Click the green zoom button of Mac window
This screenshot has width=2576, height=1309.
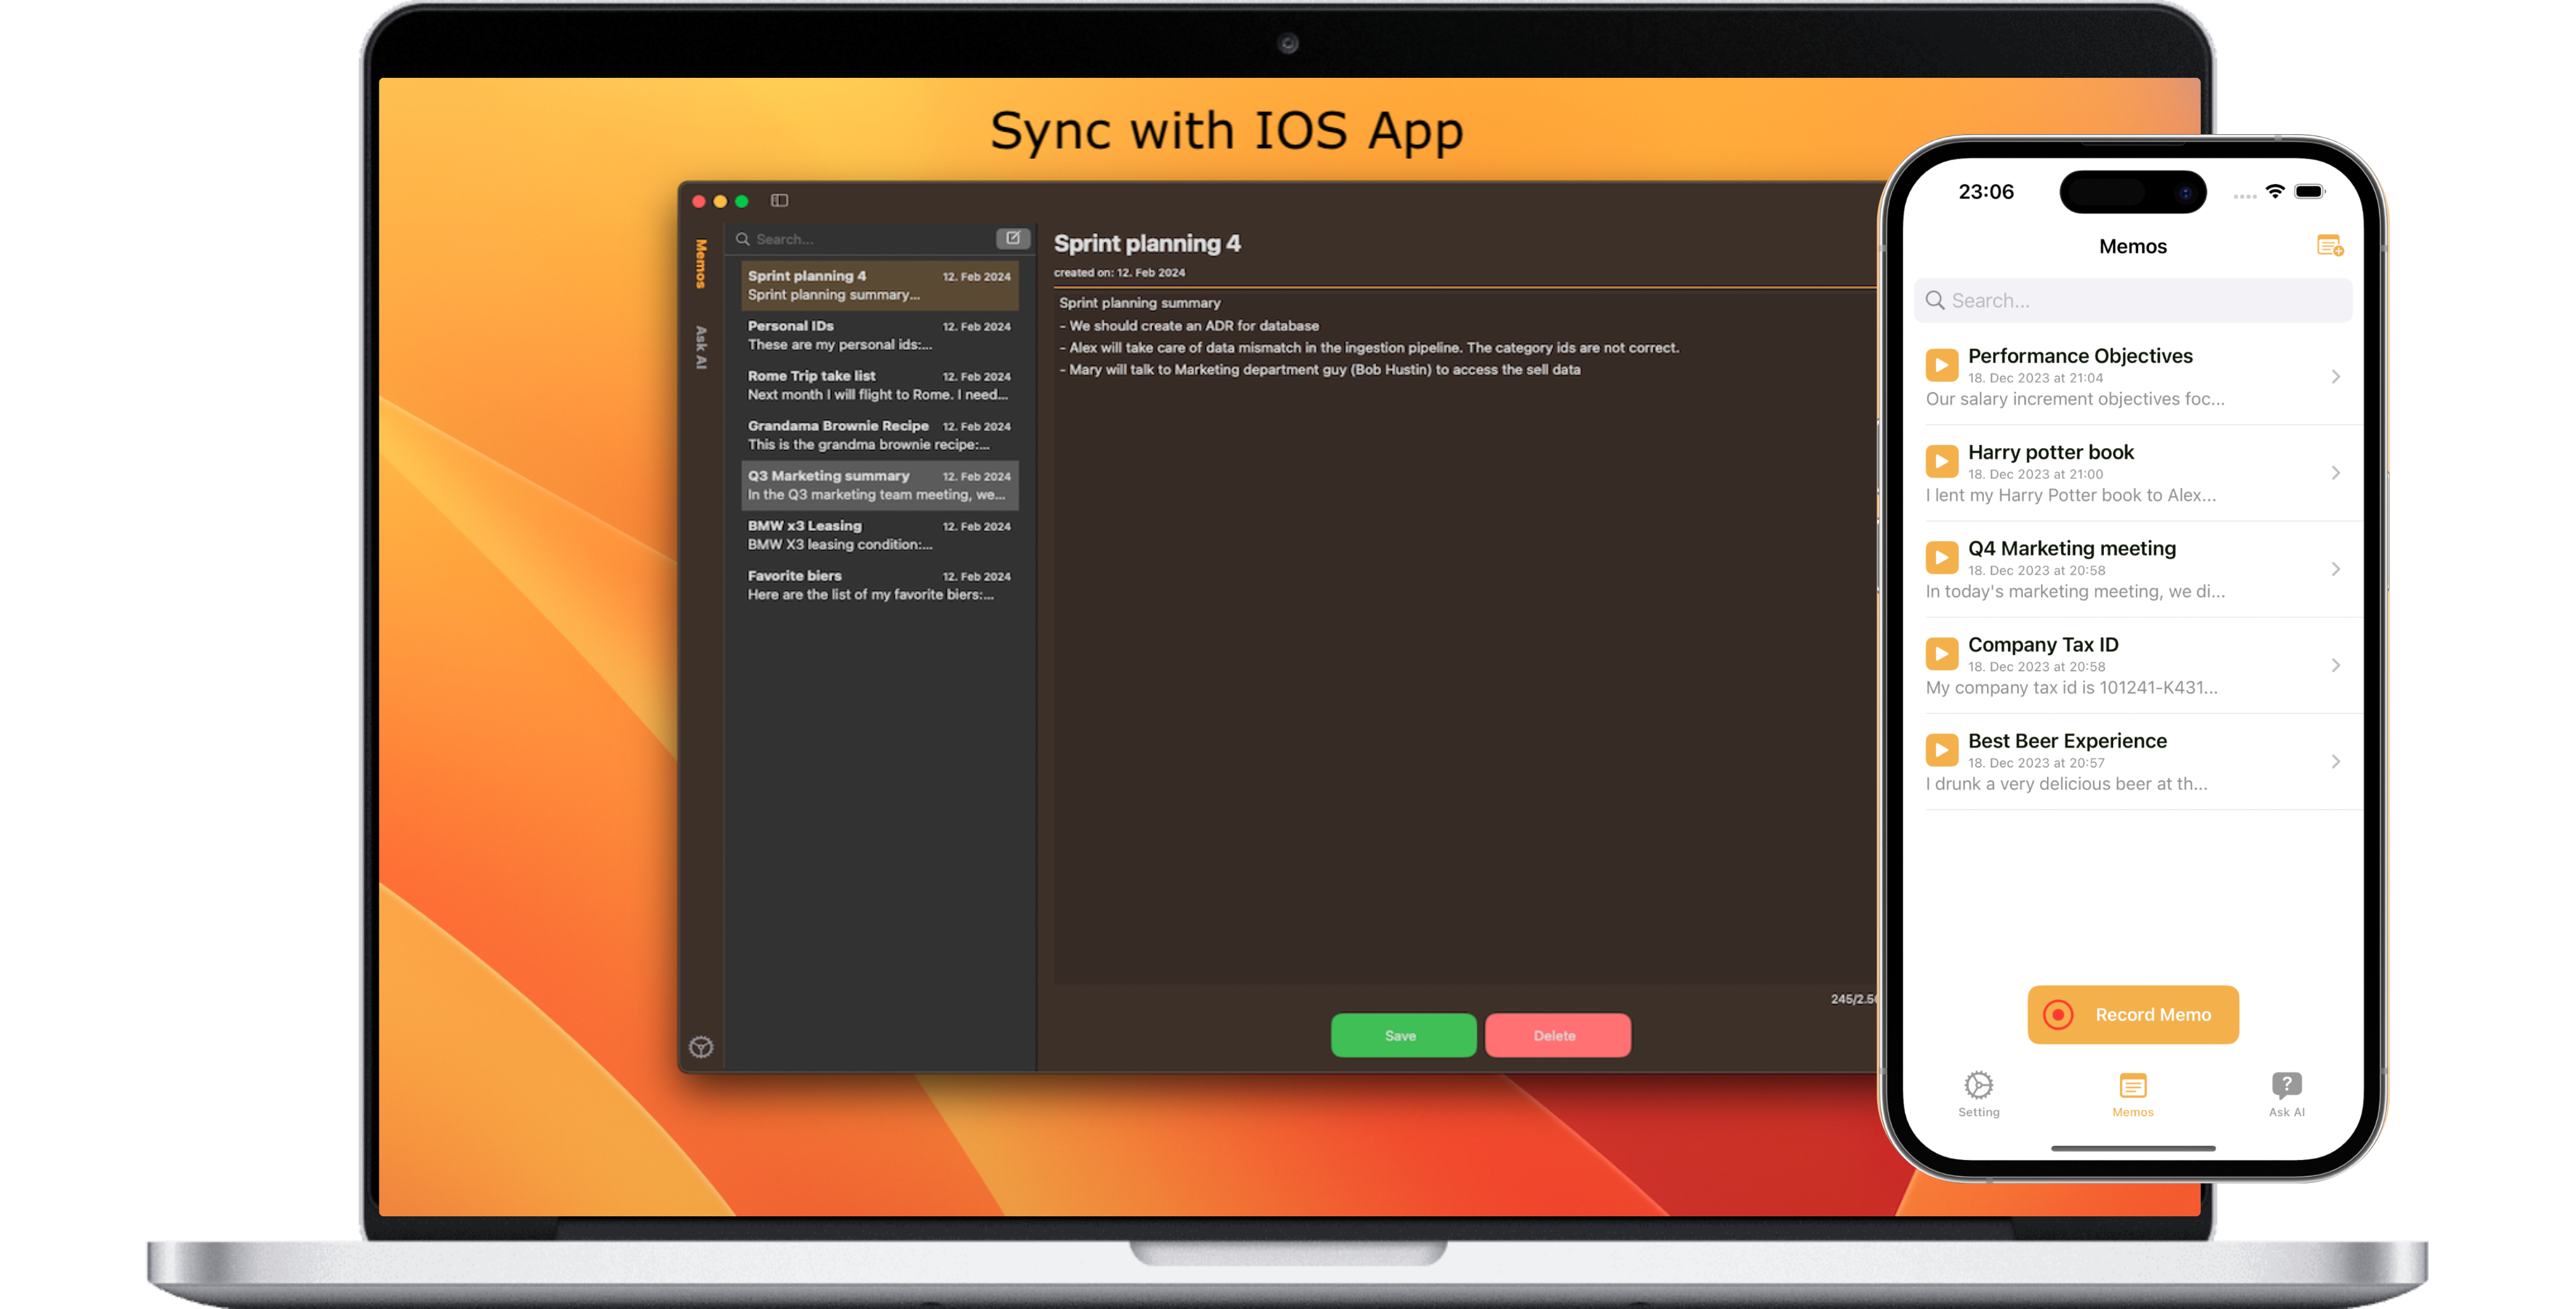742,201
